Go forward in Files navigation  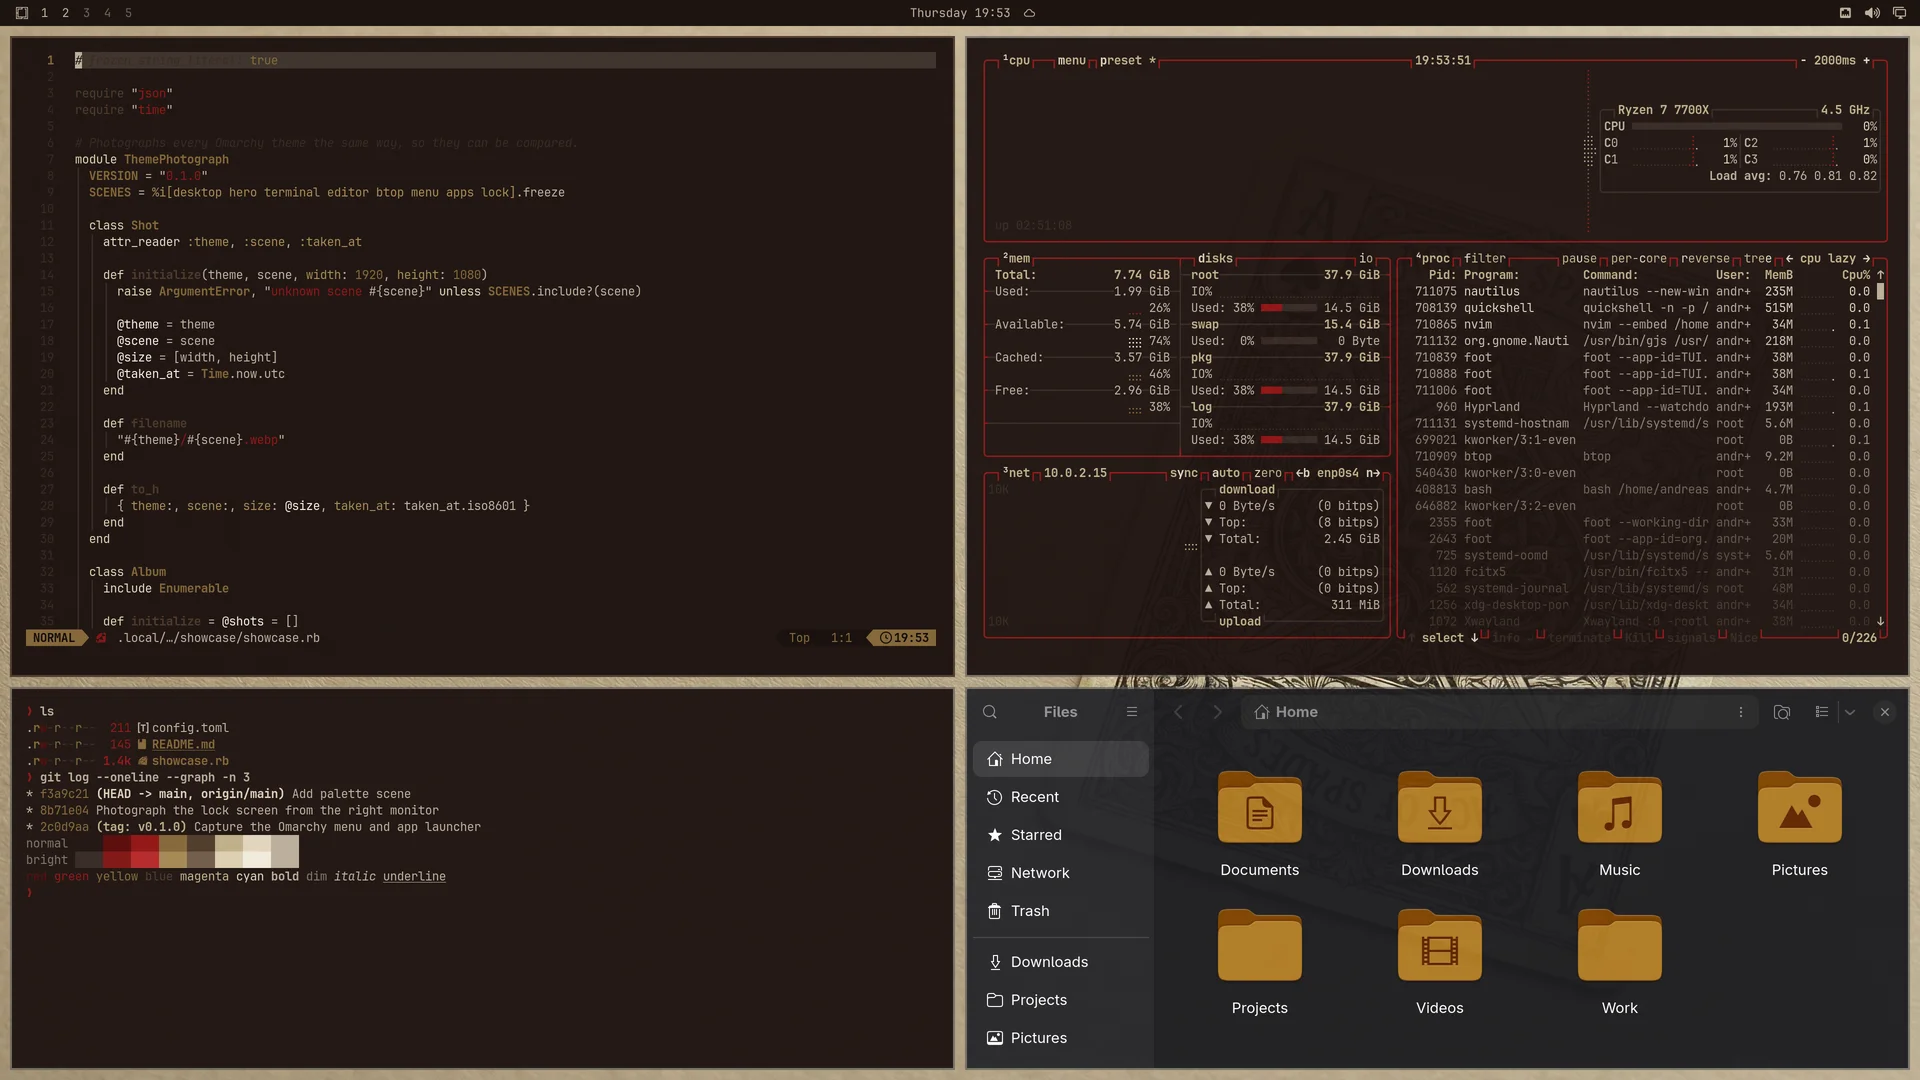(x=1217, y=712)
